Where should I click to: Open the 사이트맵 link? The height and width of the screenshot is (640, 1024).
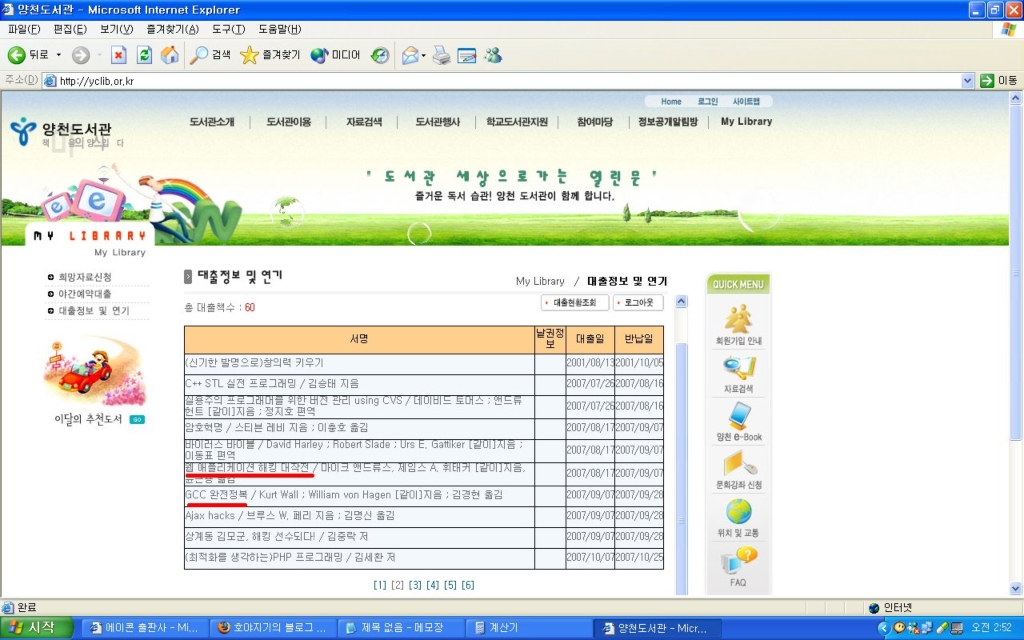(746, 101)
